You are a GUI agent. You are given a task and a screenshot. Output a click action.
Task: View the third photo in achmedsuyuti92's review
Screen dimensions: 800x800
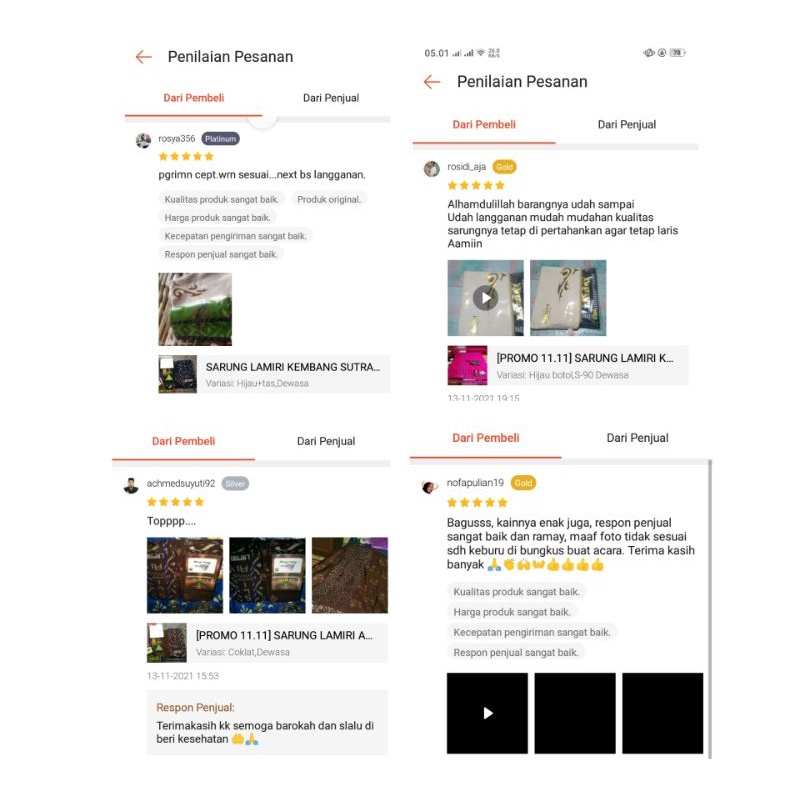pos(349,575)
